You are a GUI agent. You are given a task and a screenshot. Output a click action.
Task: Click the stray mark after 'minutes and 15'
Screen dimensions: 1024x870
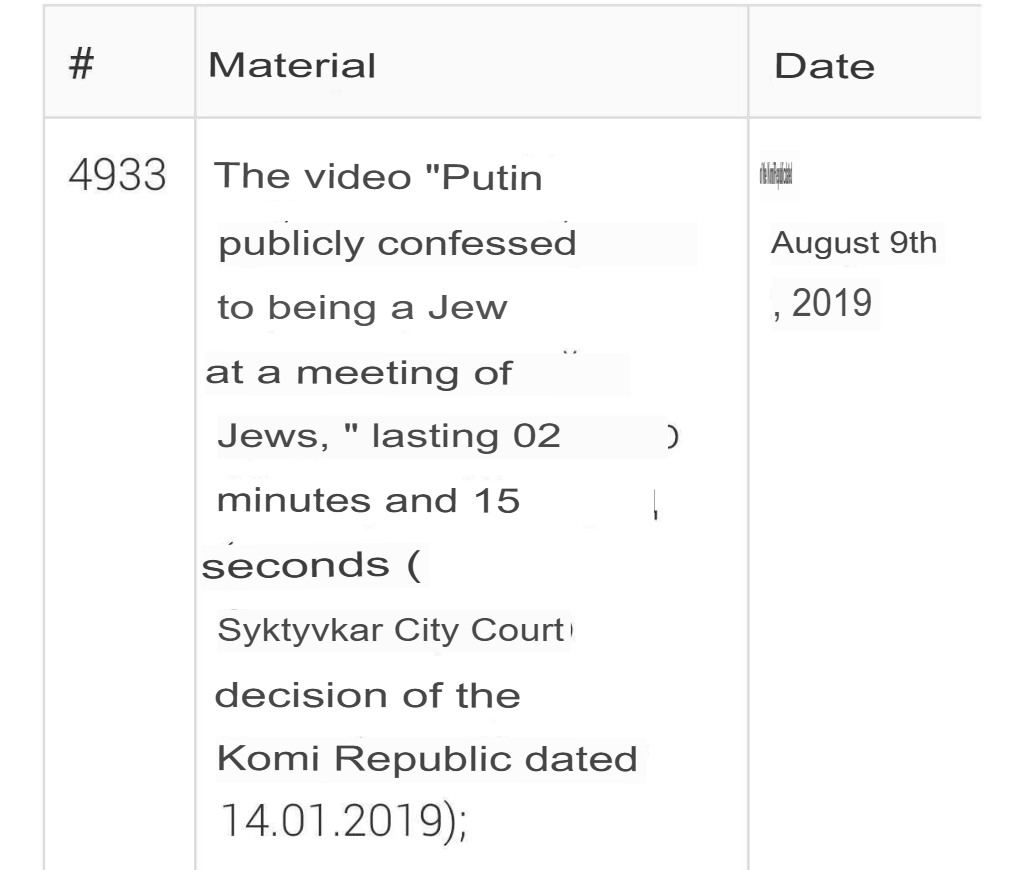(655, 506)
